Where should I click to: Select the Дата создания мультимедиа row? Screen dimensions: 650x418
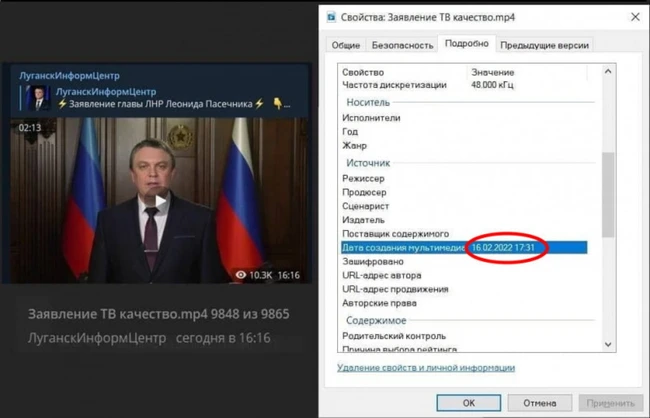pyautogui.click(x=464, y=248)
